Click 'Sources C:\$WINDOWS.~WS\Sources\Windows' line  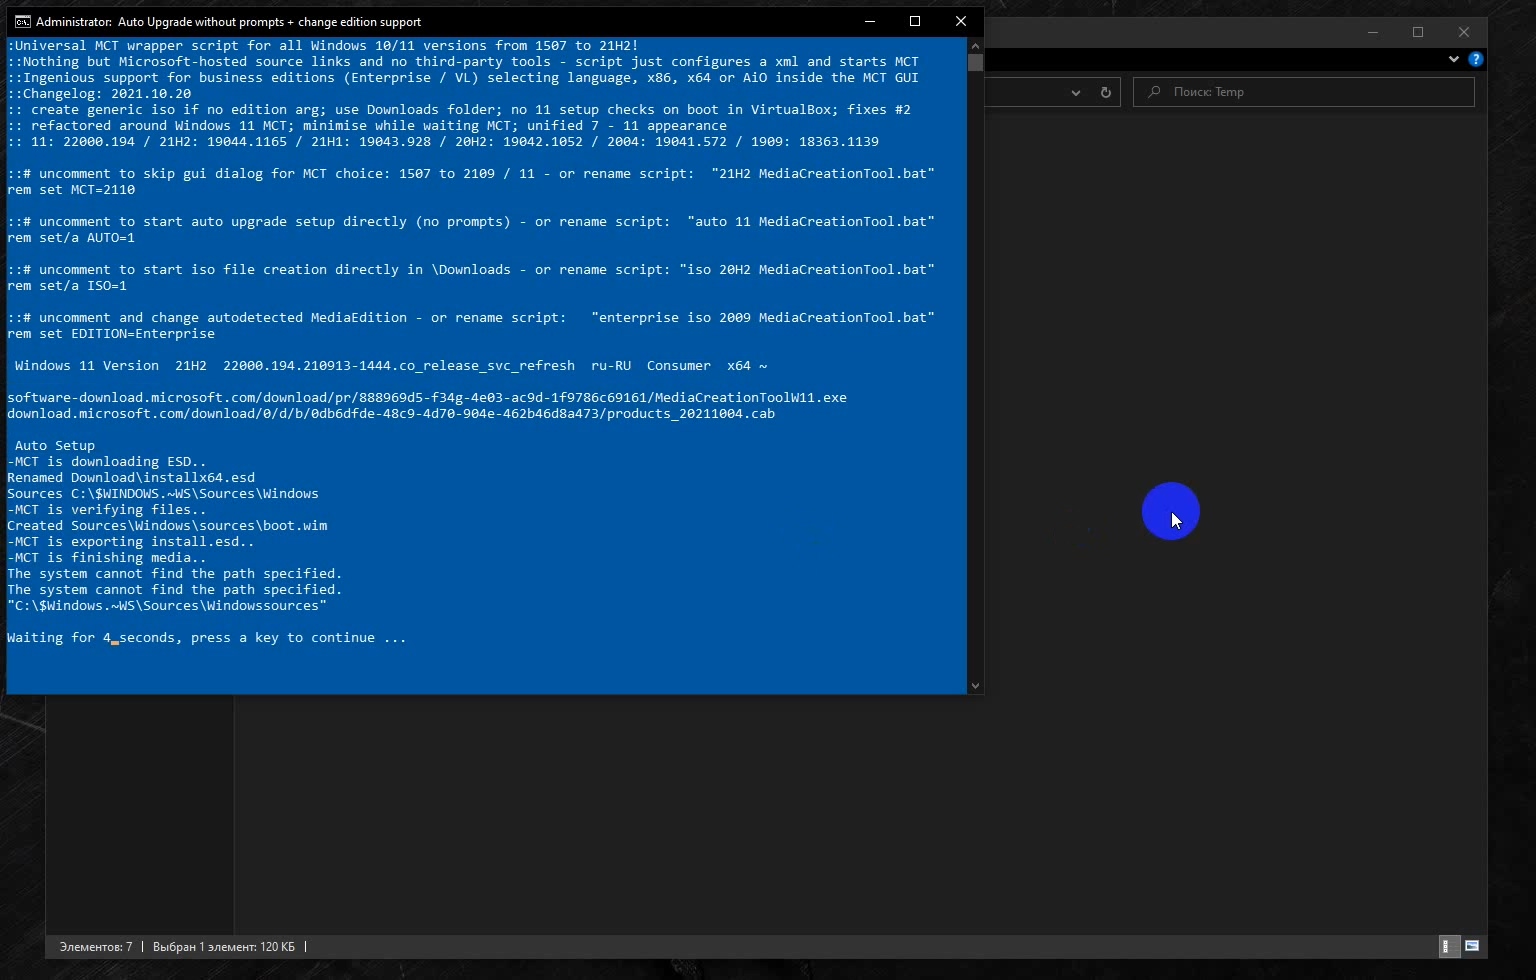pos(163,494)
